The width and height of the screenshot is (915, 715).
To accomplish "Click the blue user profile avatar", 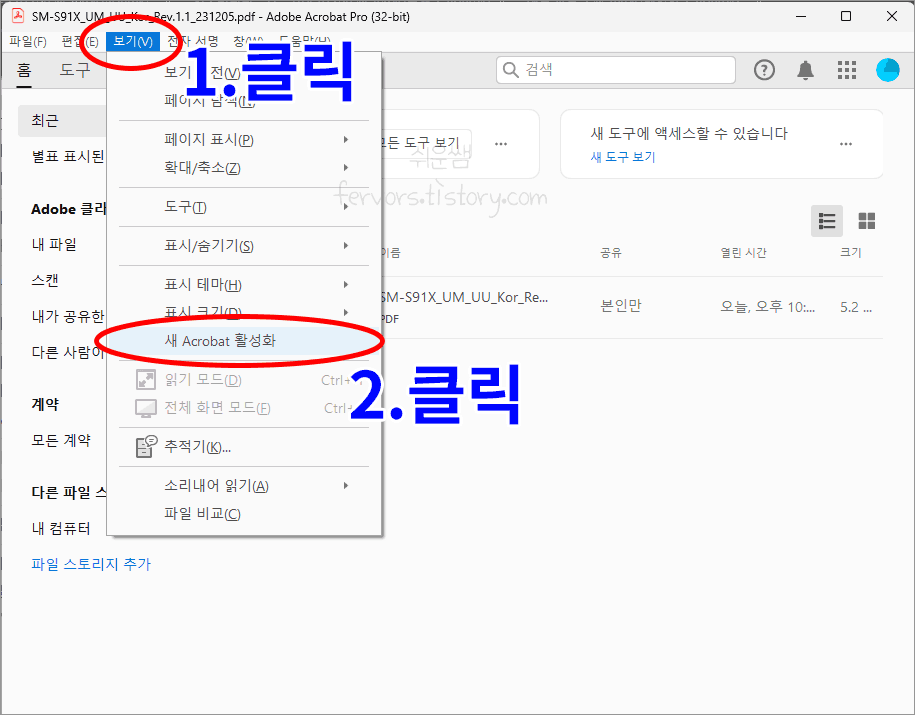I will (x=887, y=70).
